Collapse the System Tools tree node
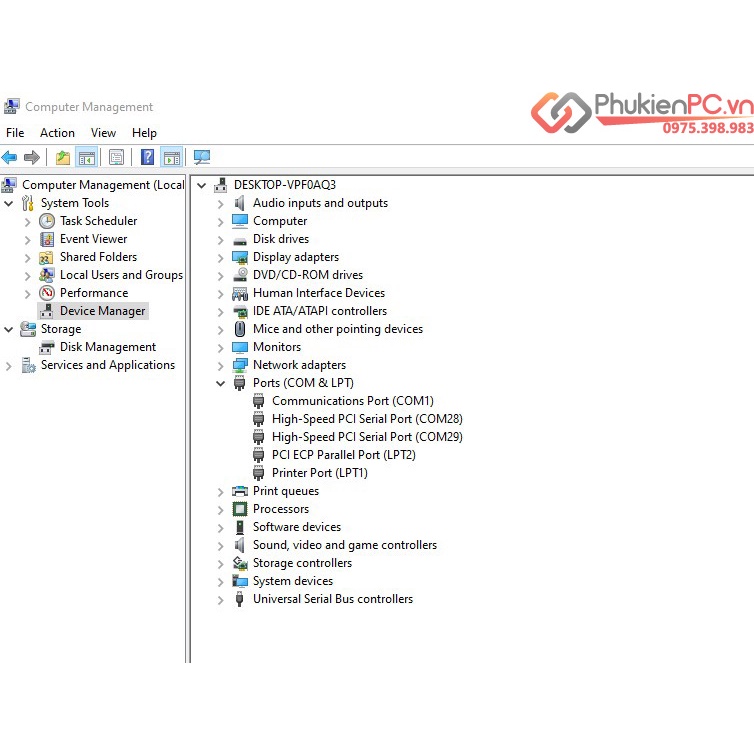The width and height of the screenshot is (754, 754). point(9,203)
